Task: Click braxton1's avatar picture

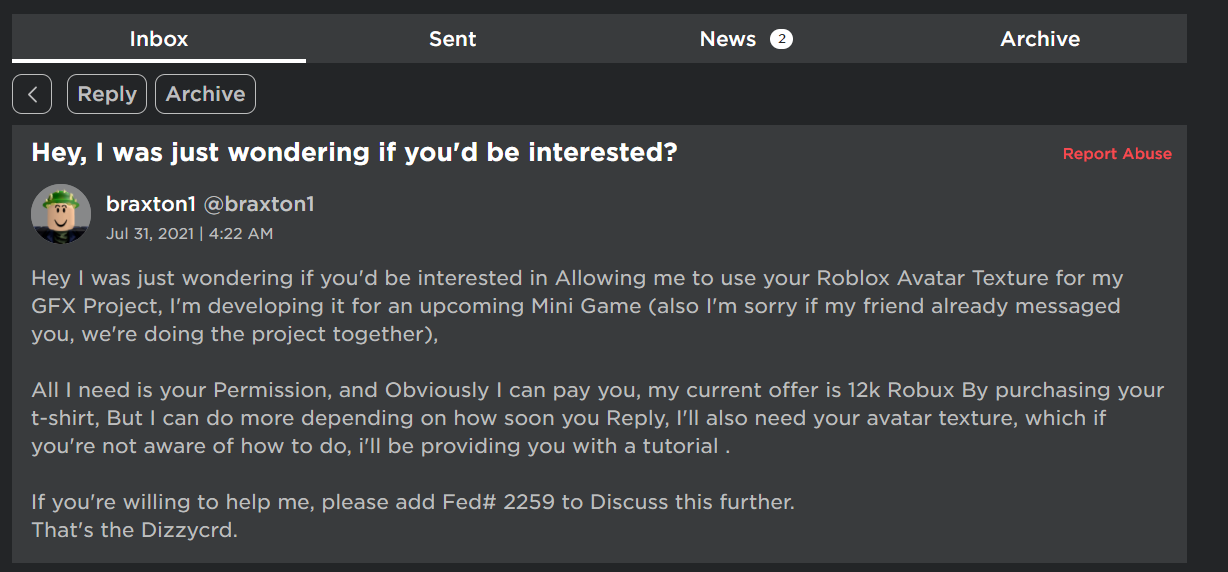Action: 61,214
